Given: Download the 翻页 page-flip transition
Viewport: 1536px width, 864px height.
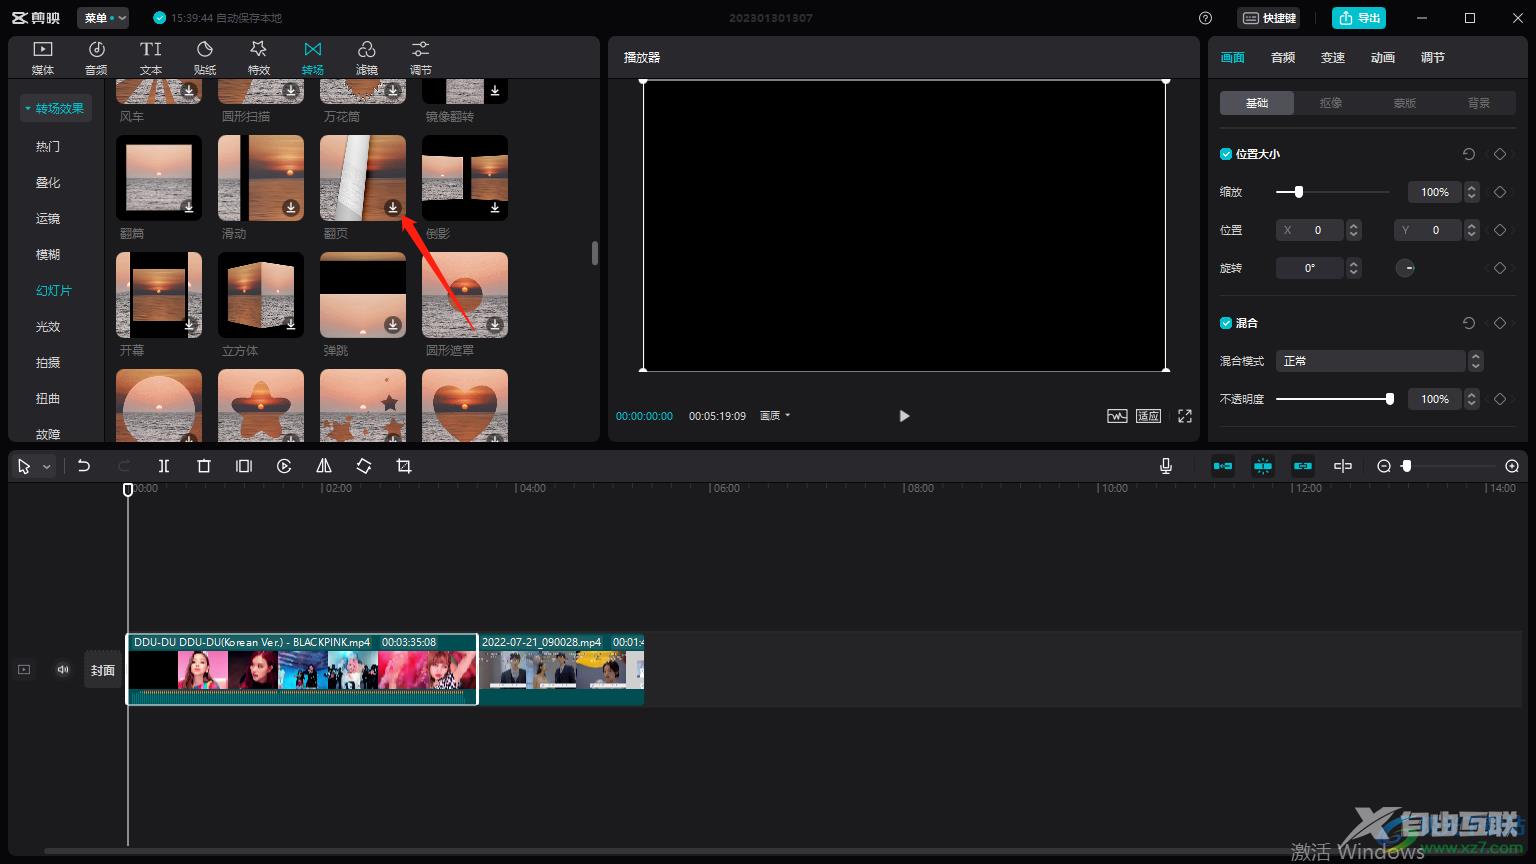Looking at the screenshot, I should (393, 207).
